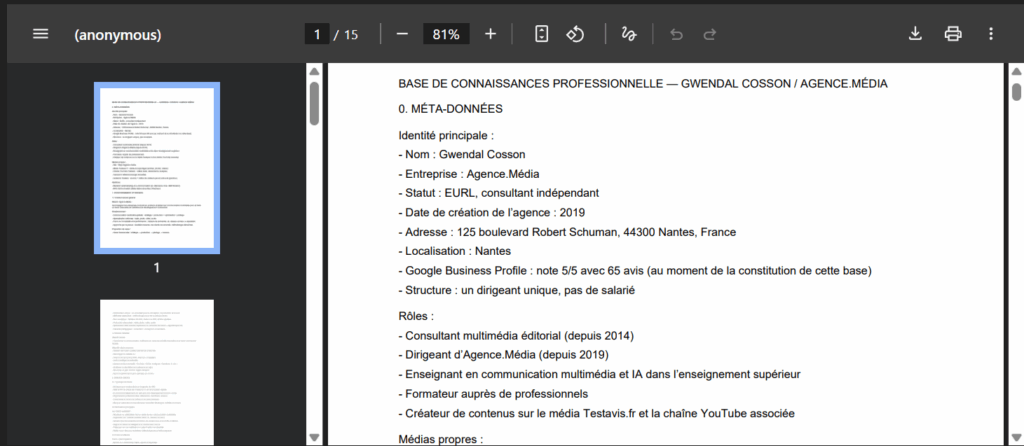Click the 'Identité principale :' line

(446, 136)
